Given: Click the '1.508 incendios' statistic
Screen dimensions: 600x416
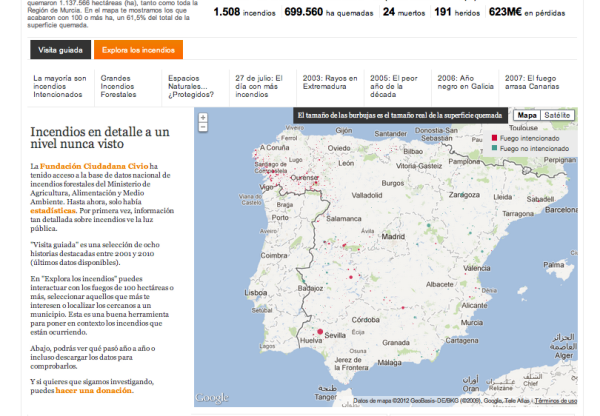Looking at the screenshot, I should tap(244, 12).
